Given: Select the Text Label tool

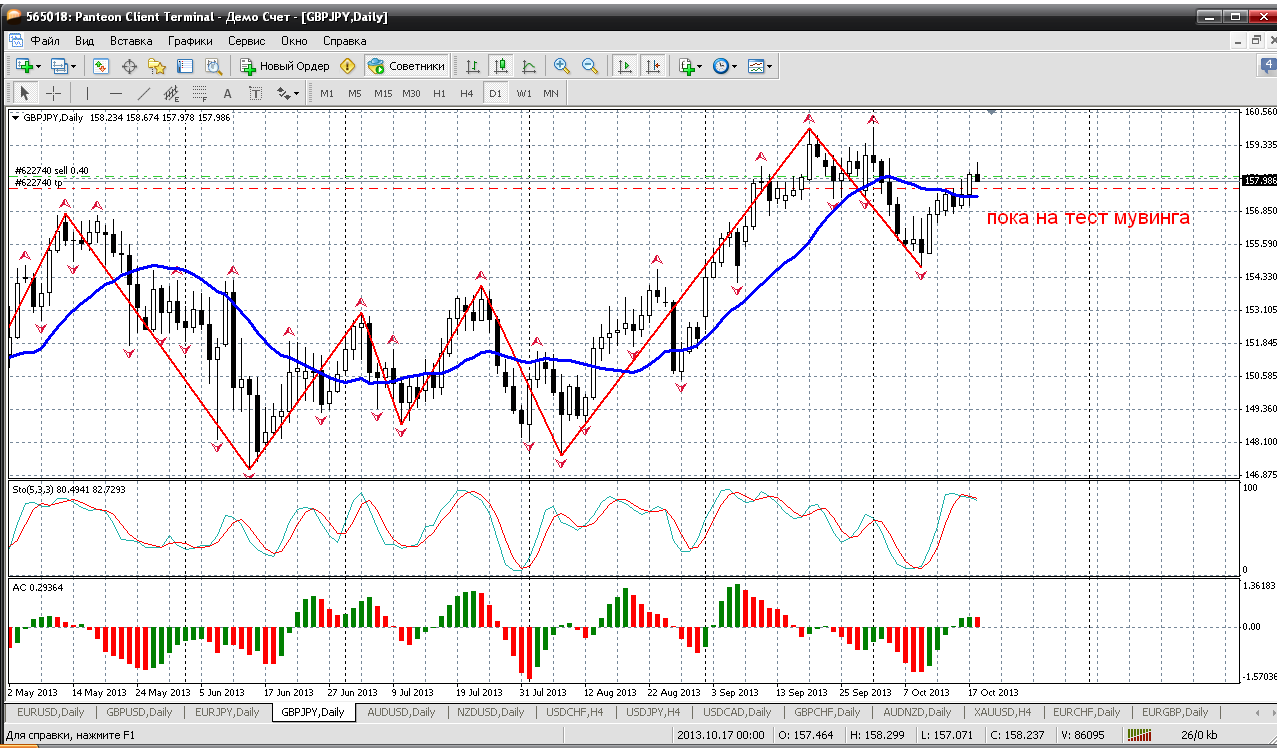Looking at the screenshot, I should (255, 93).
